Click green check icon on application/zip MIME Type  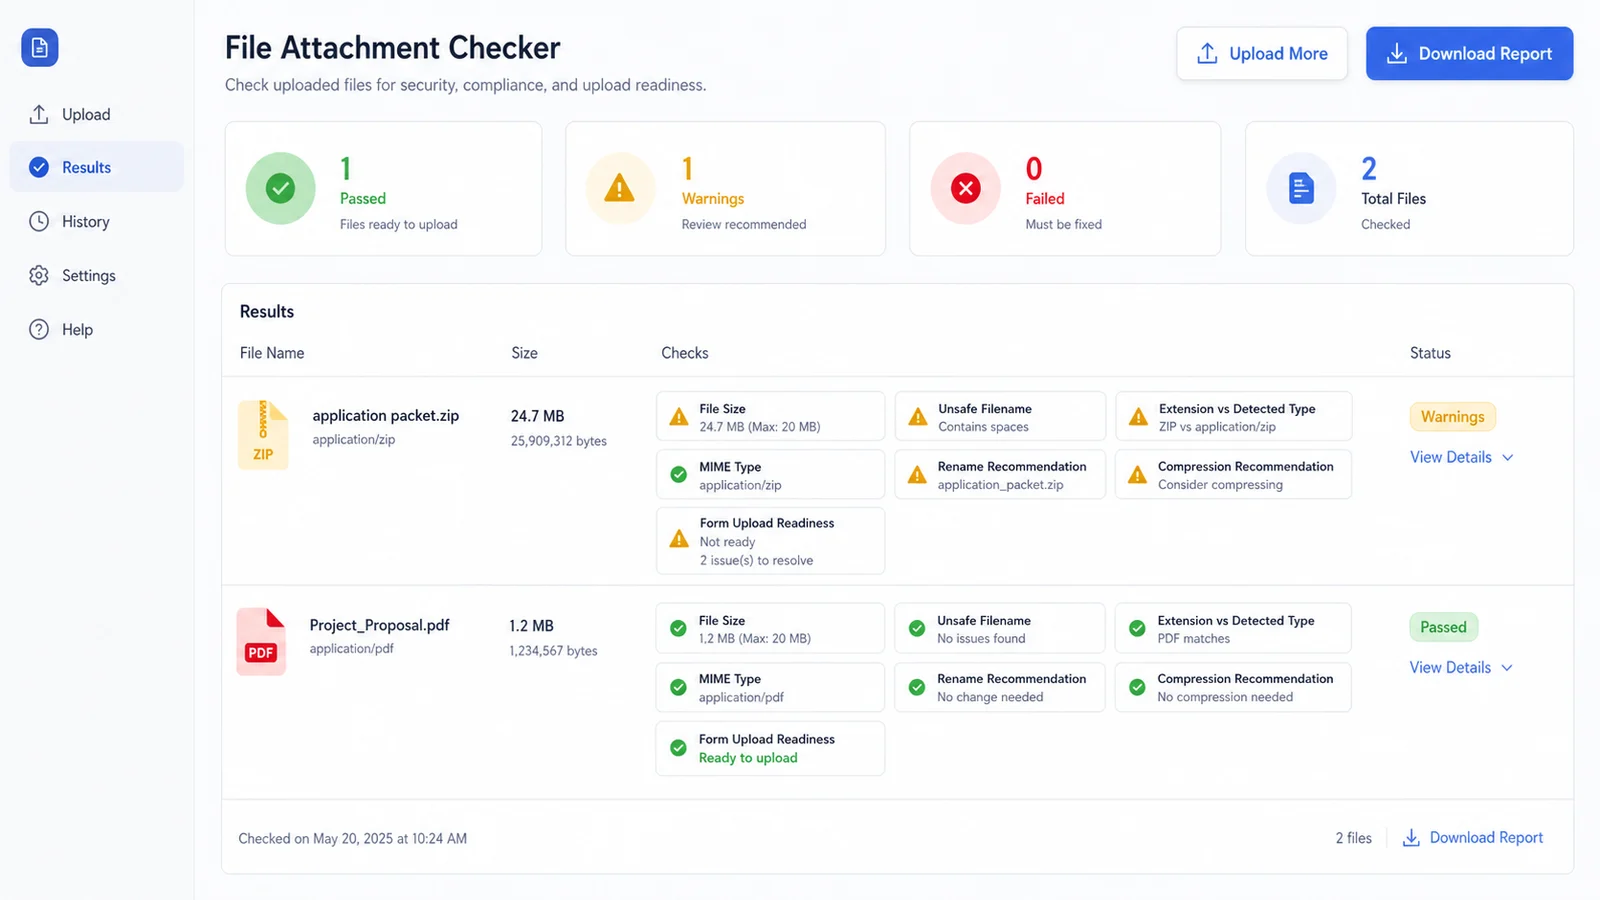679,475
